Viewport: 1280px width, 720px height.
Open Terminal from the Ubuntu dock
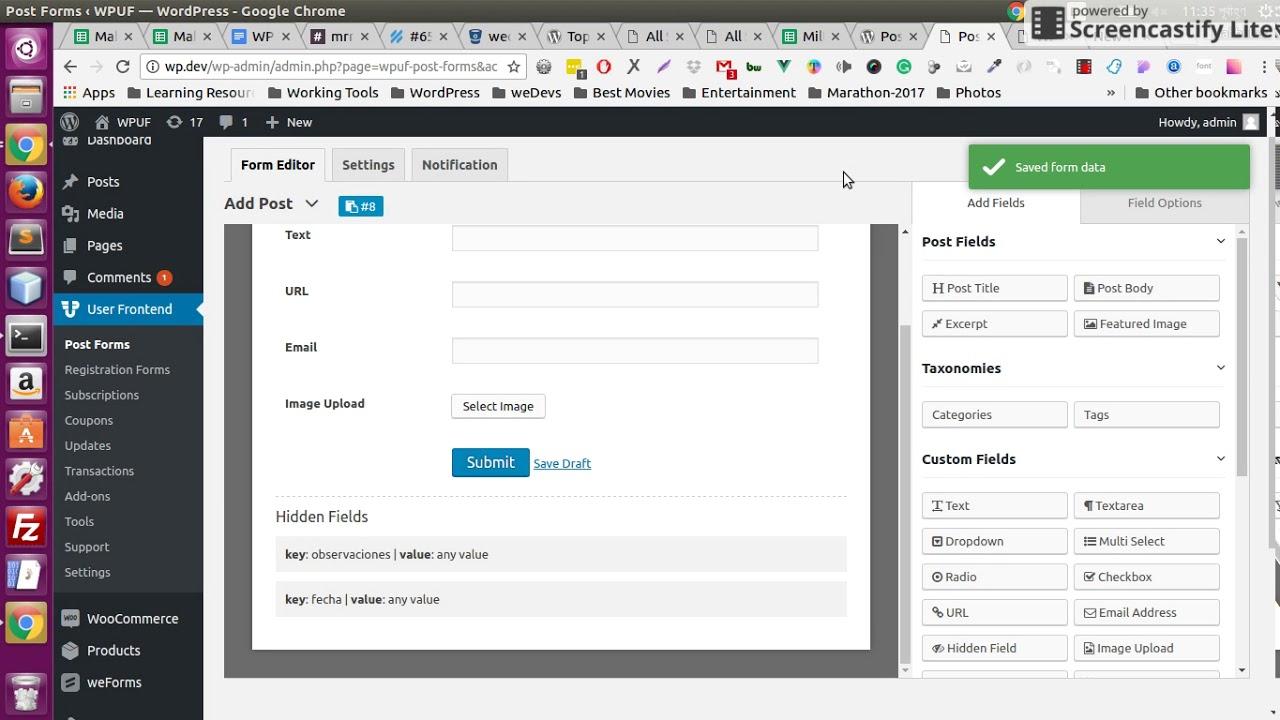26,335
